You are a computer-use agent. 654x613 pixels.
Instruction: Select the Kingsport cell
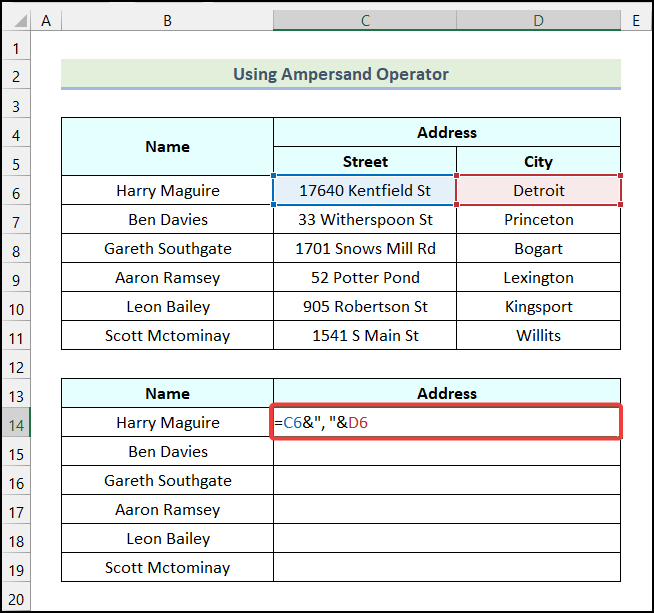pos(538,306)
